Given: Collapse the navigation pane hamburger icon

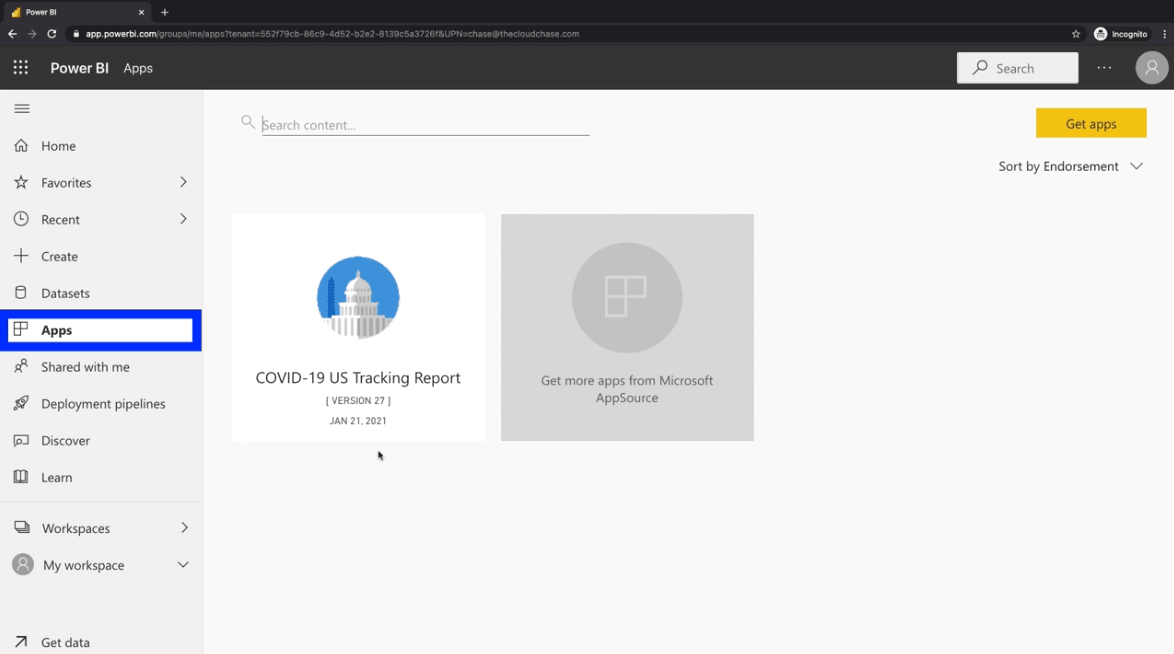Looking at the screenshot, I should pyautogui.click(x=22, y=109).
